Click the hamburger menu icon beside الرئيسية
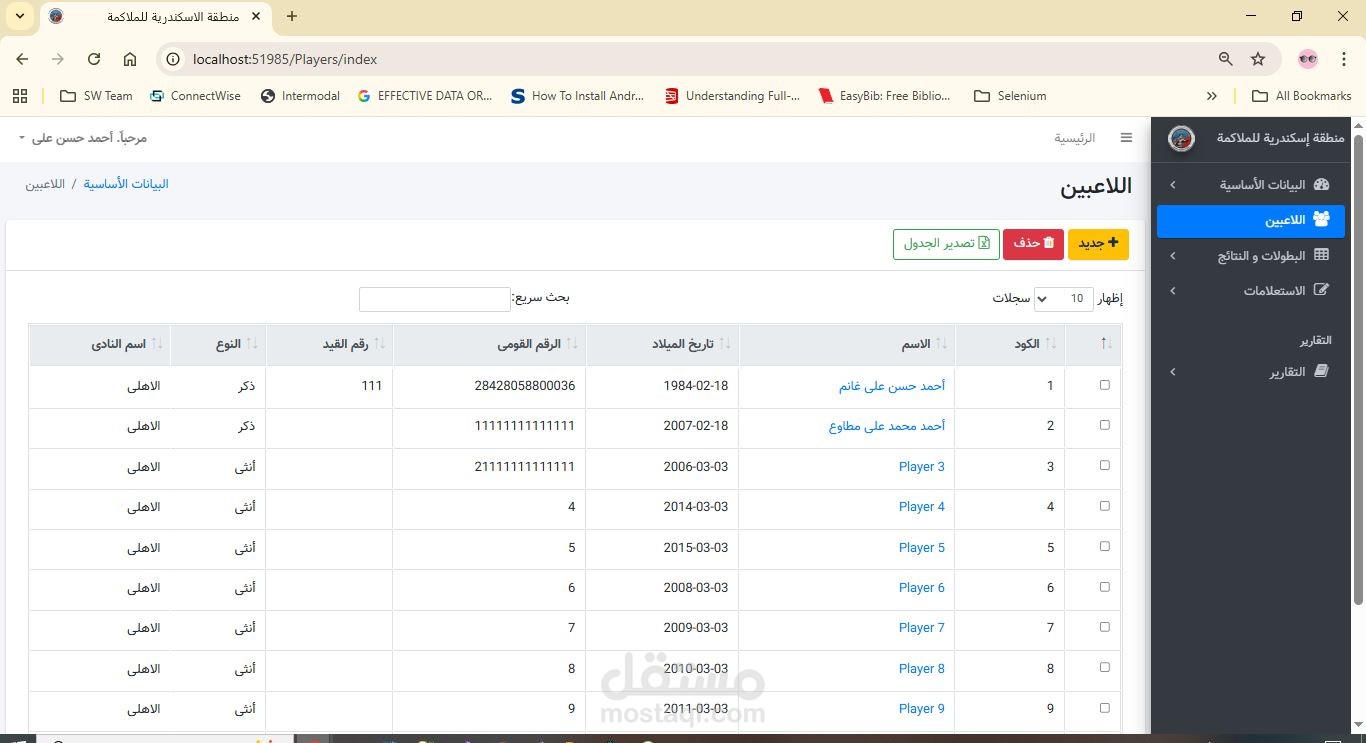 [1126, 138]
